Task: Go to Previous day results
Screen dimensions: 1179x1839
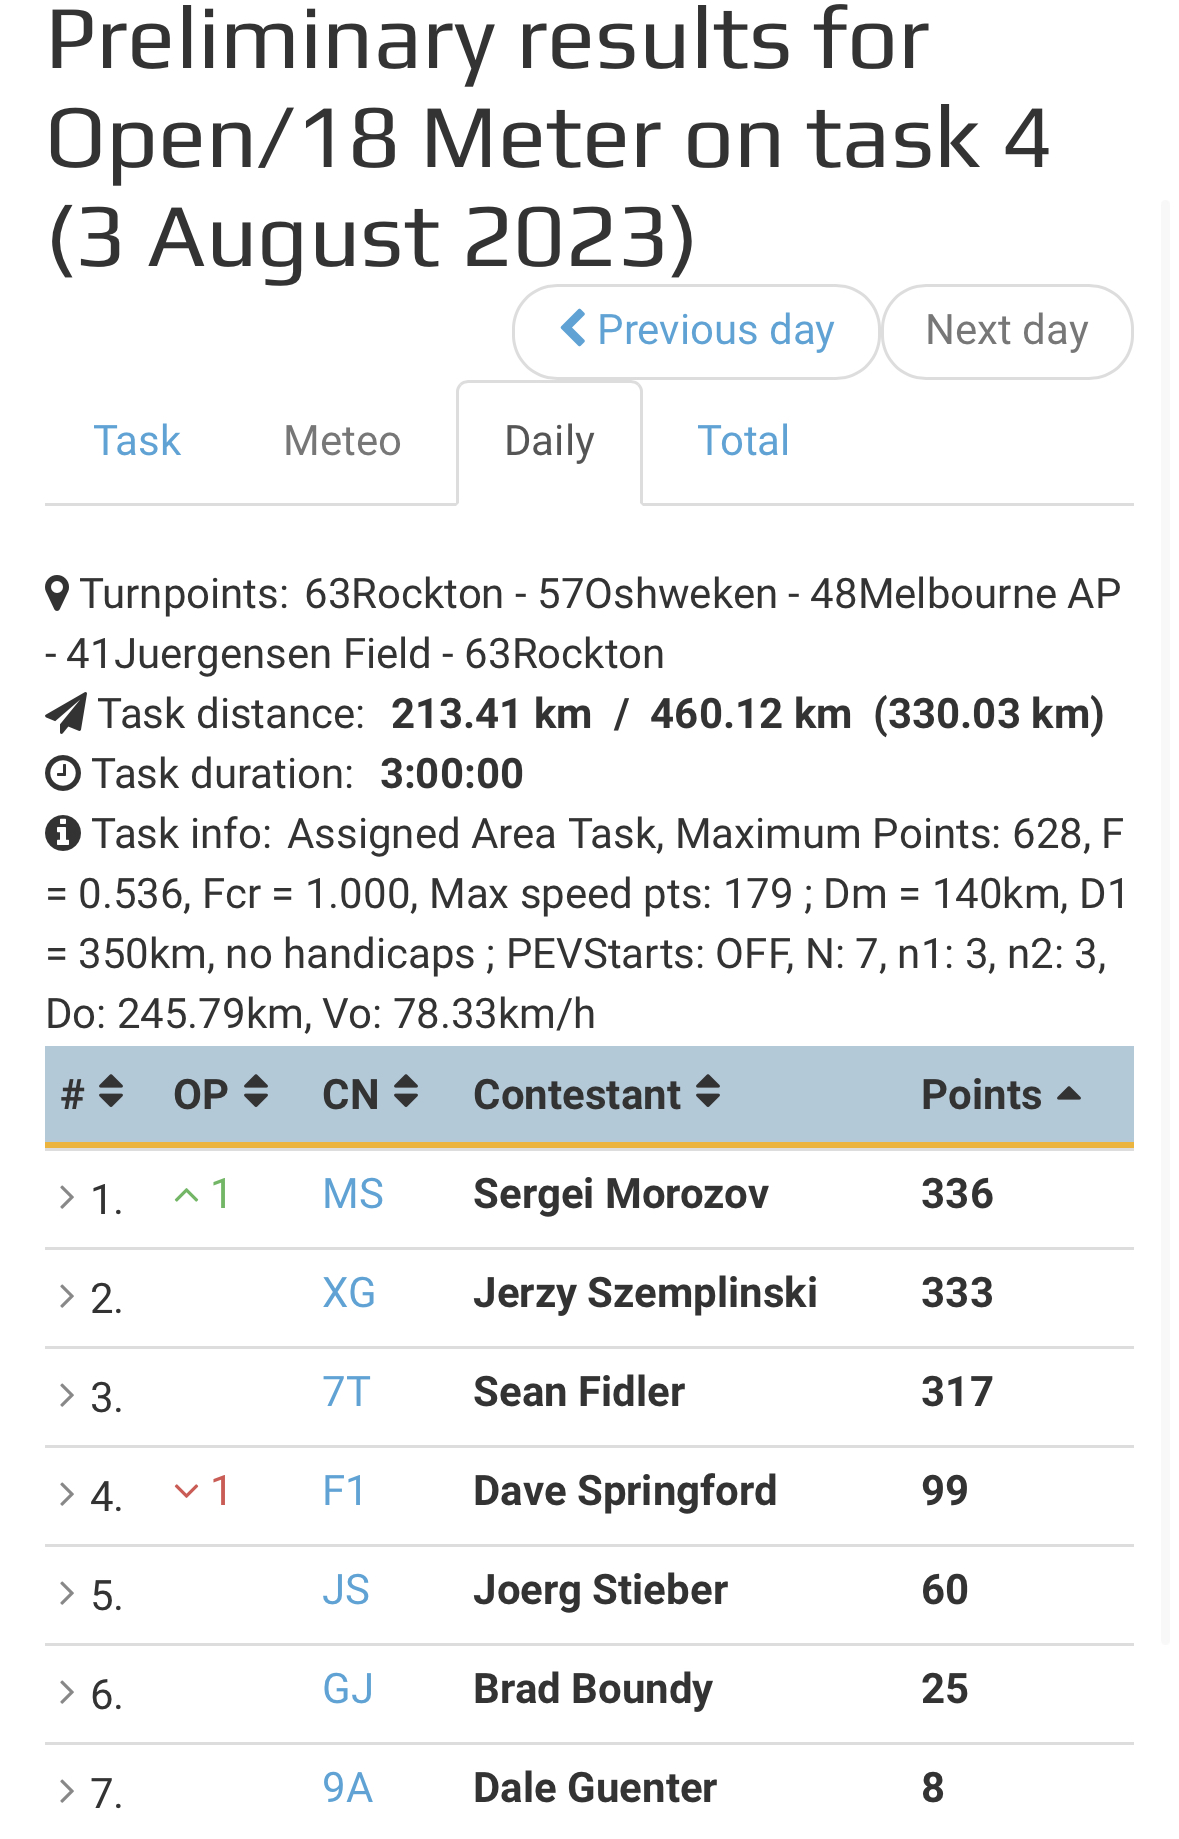Action: [x=696, y=331]
